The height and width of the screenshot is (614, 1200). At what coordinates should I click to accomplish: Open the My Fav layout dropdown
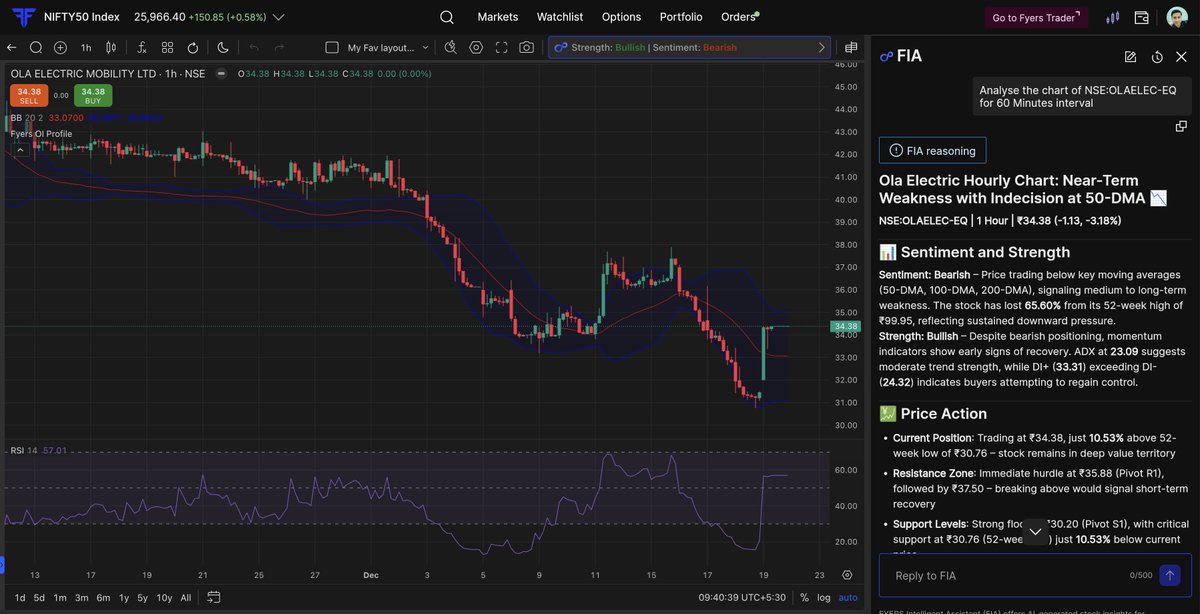(x=425, y=47)
